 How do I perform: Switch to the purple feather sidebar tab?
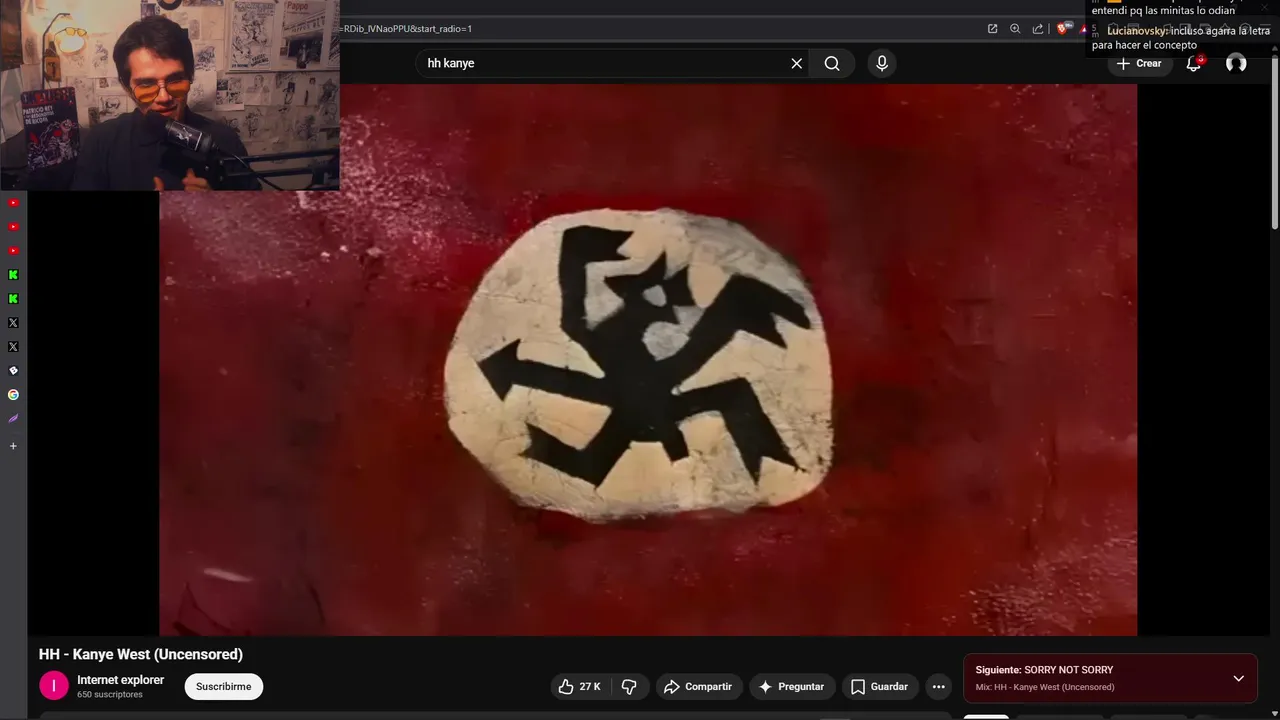tap(13, 419)
